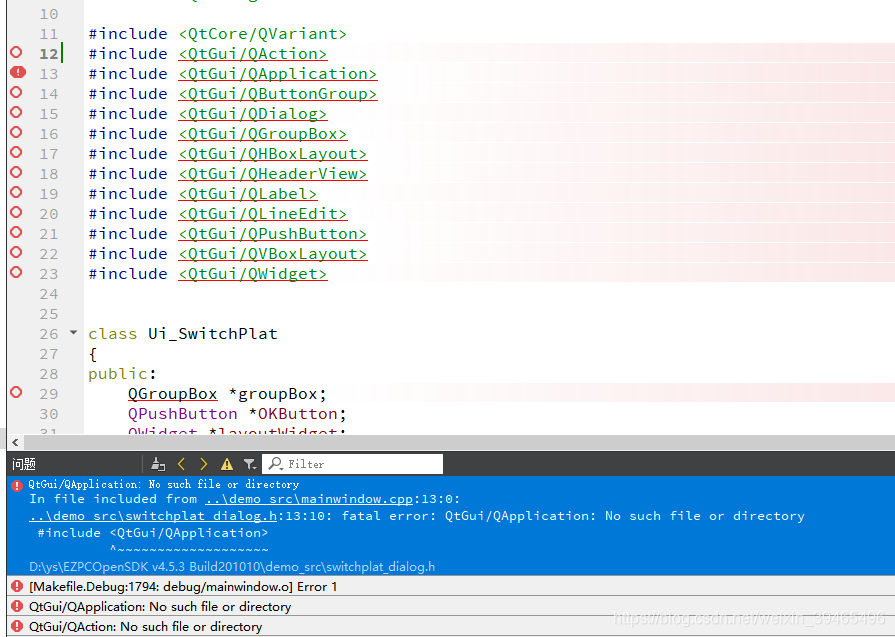The width and height of the screenshot is (895, 637).
Task: Select the QtGui/QAction no such file issue
Action: [451, 626]
